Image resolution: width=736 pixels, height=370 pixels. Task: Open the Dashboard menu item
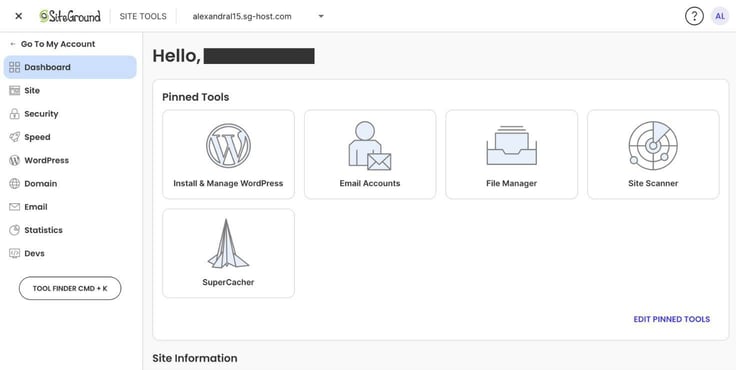70,67
